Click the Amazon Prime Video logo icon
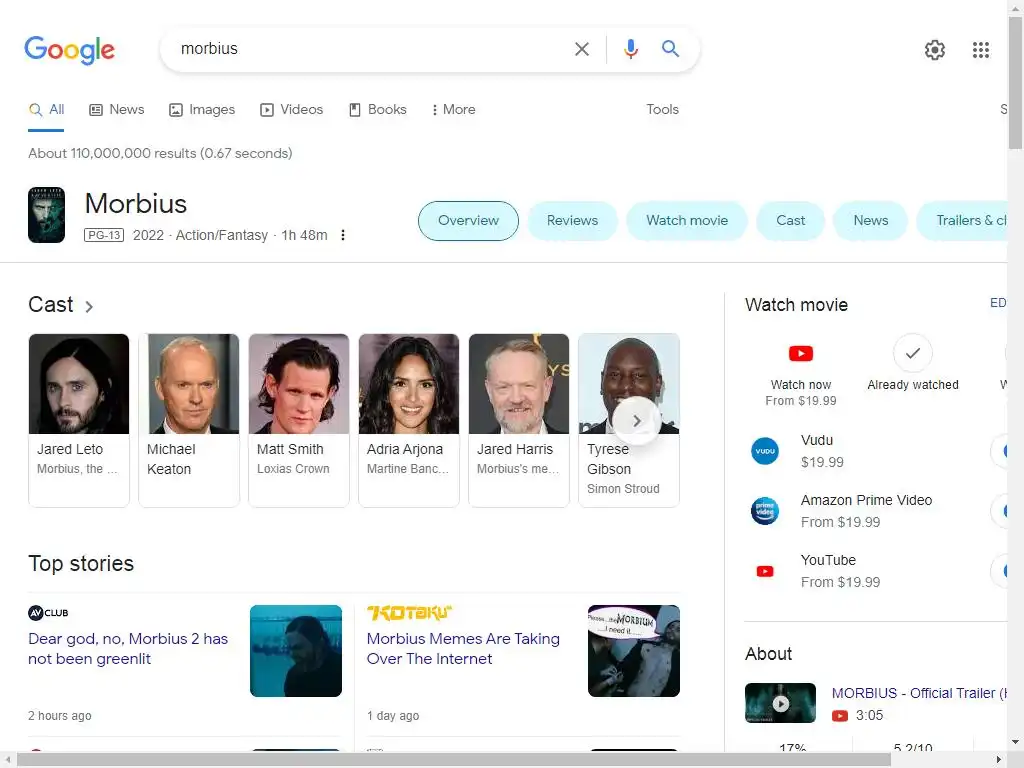The width and height of the screenshot is (1024, 768). [765, 511]
